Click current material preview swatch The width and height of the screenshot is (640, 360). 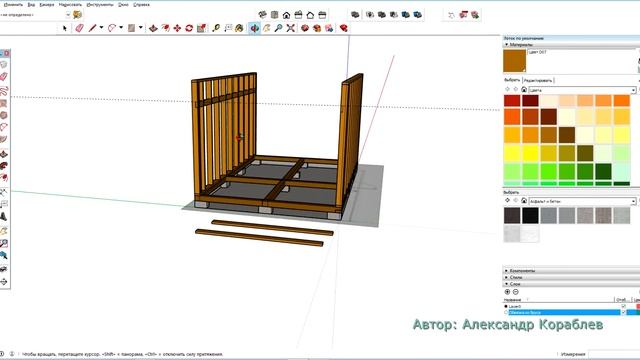(x=514, y=61)
